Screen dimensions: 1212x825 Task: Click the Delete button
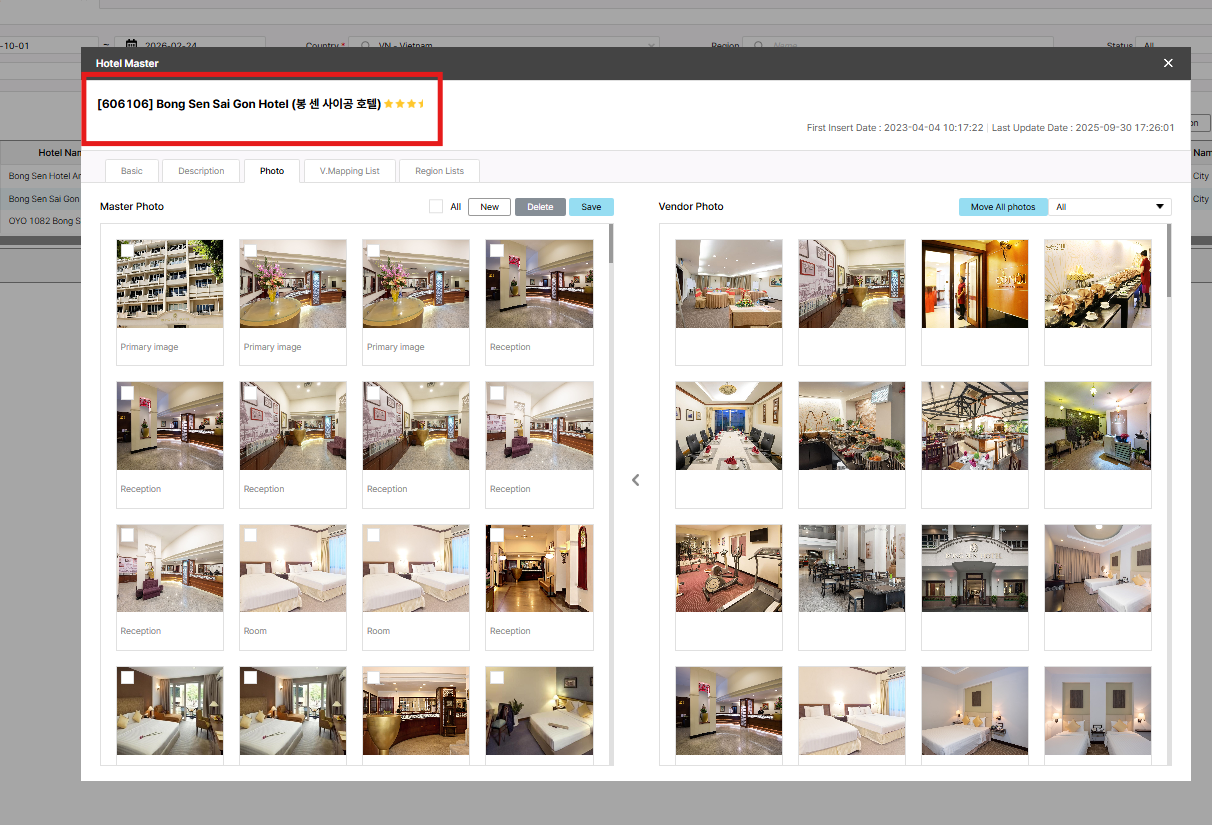click(540, 207)
